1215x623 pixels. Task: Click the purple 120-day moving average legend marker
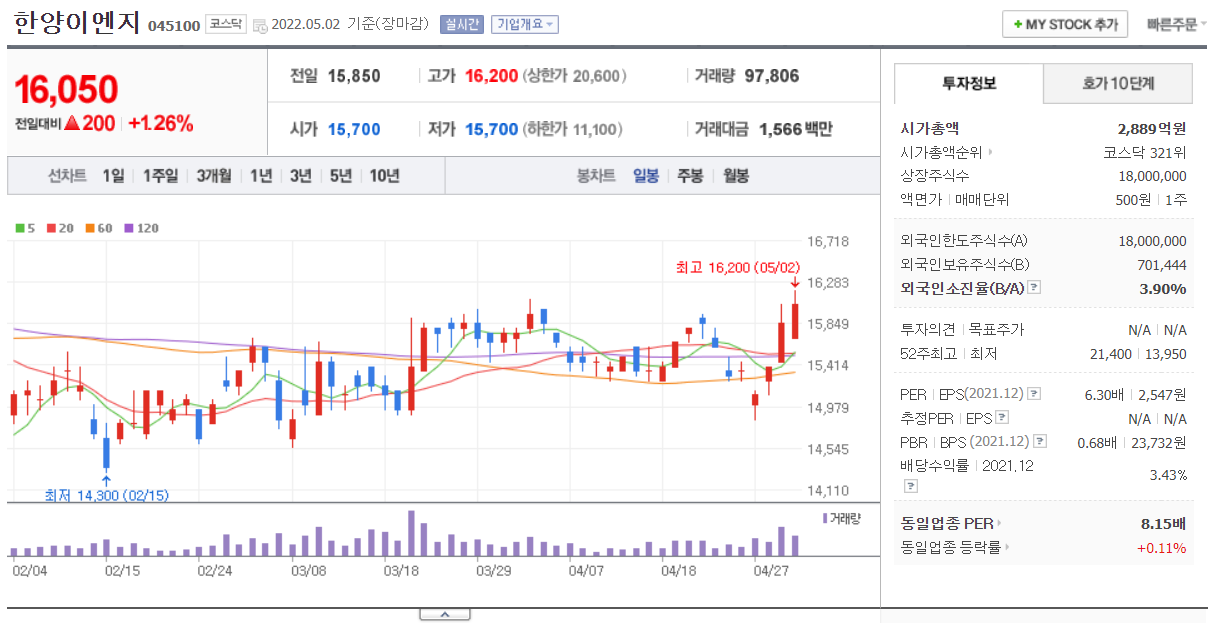point(129,228)
